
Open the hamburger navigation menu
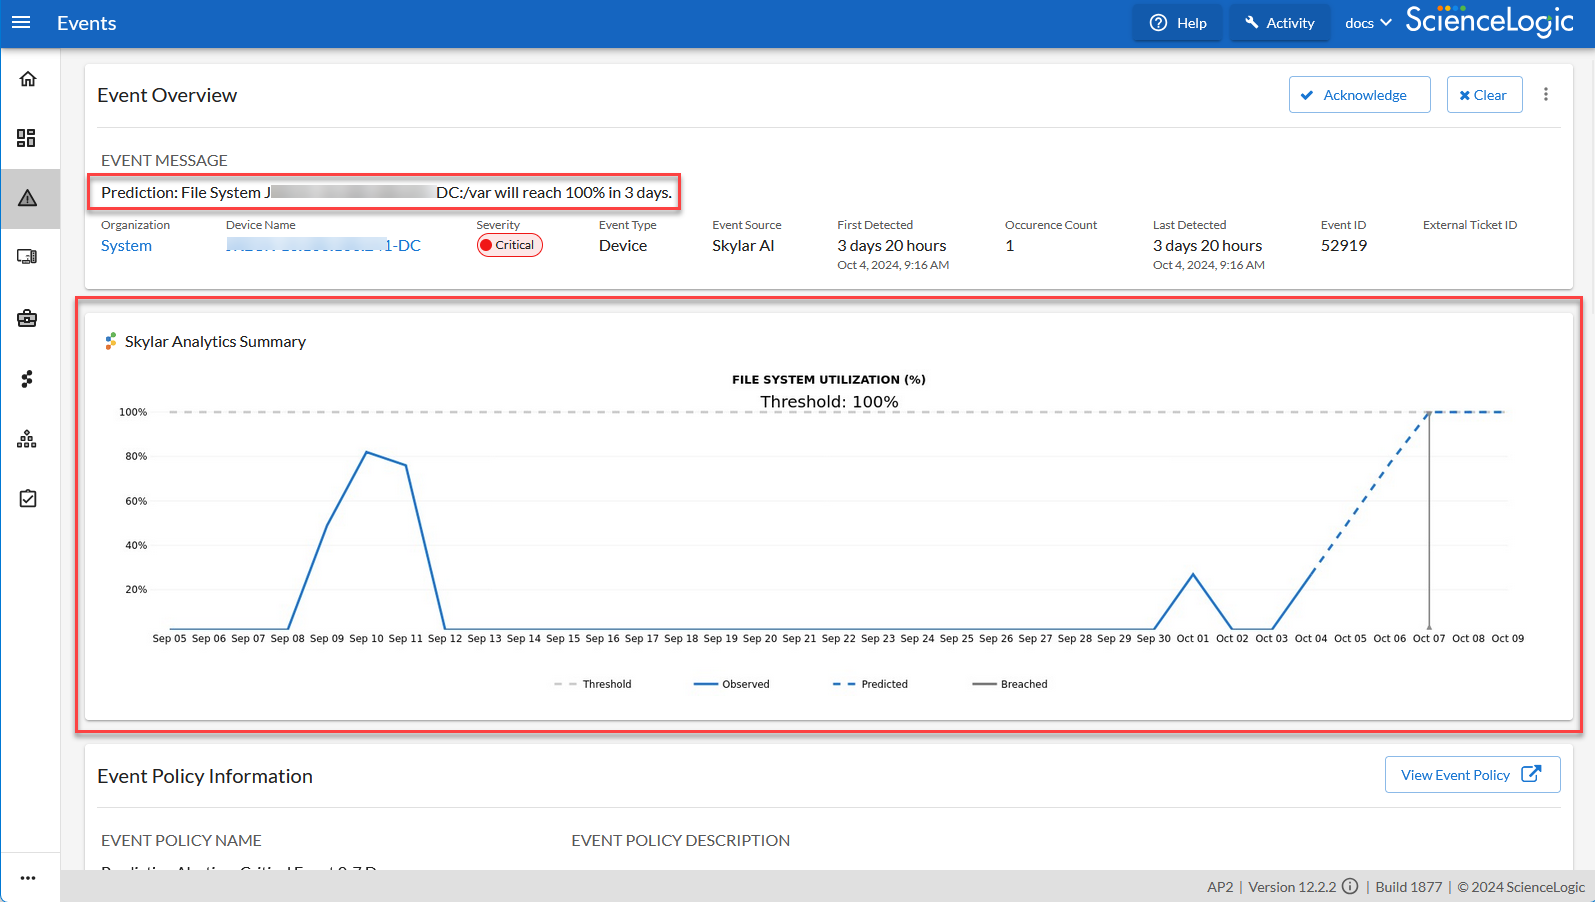[21, 23]
